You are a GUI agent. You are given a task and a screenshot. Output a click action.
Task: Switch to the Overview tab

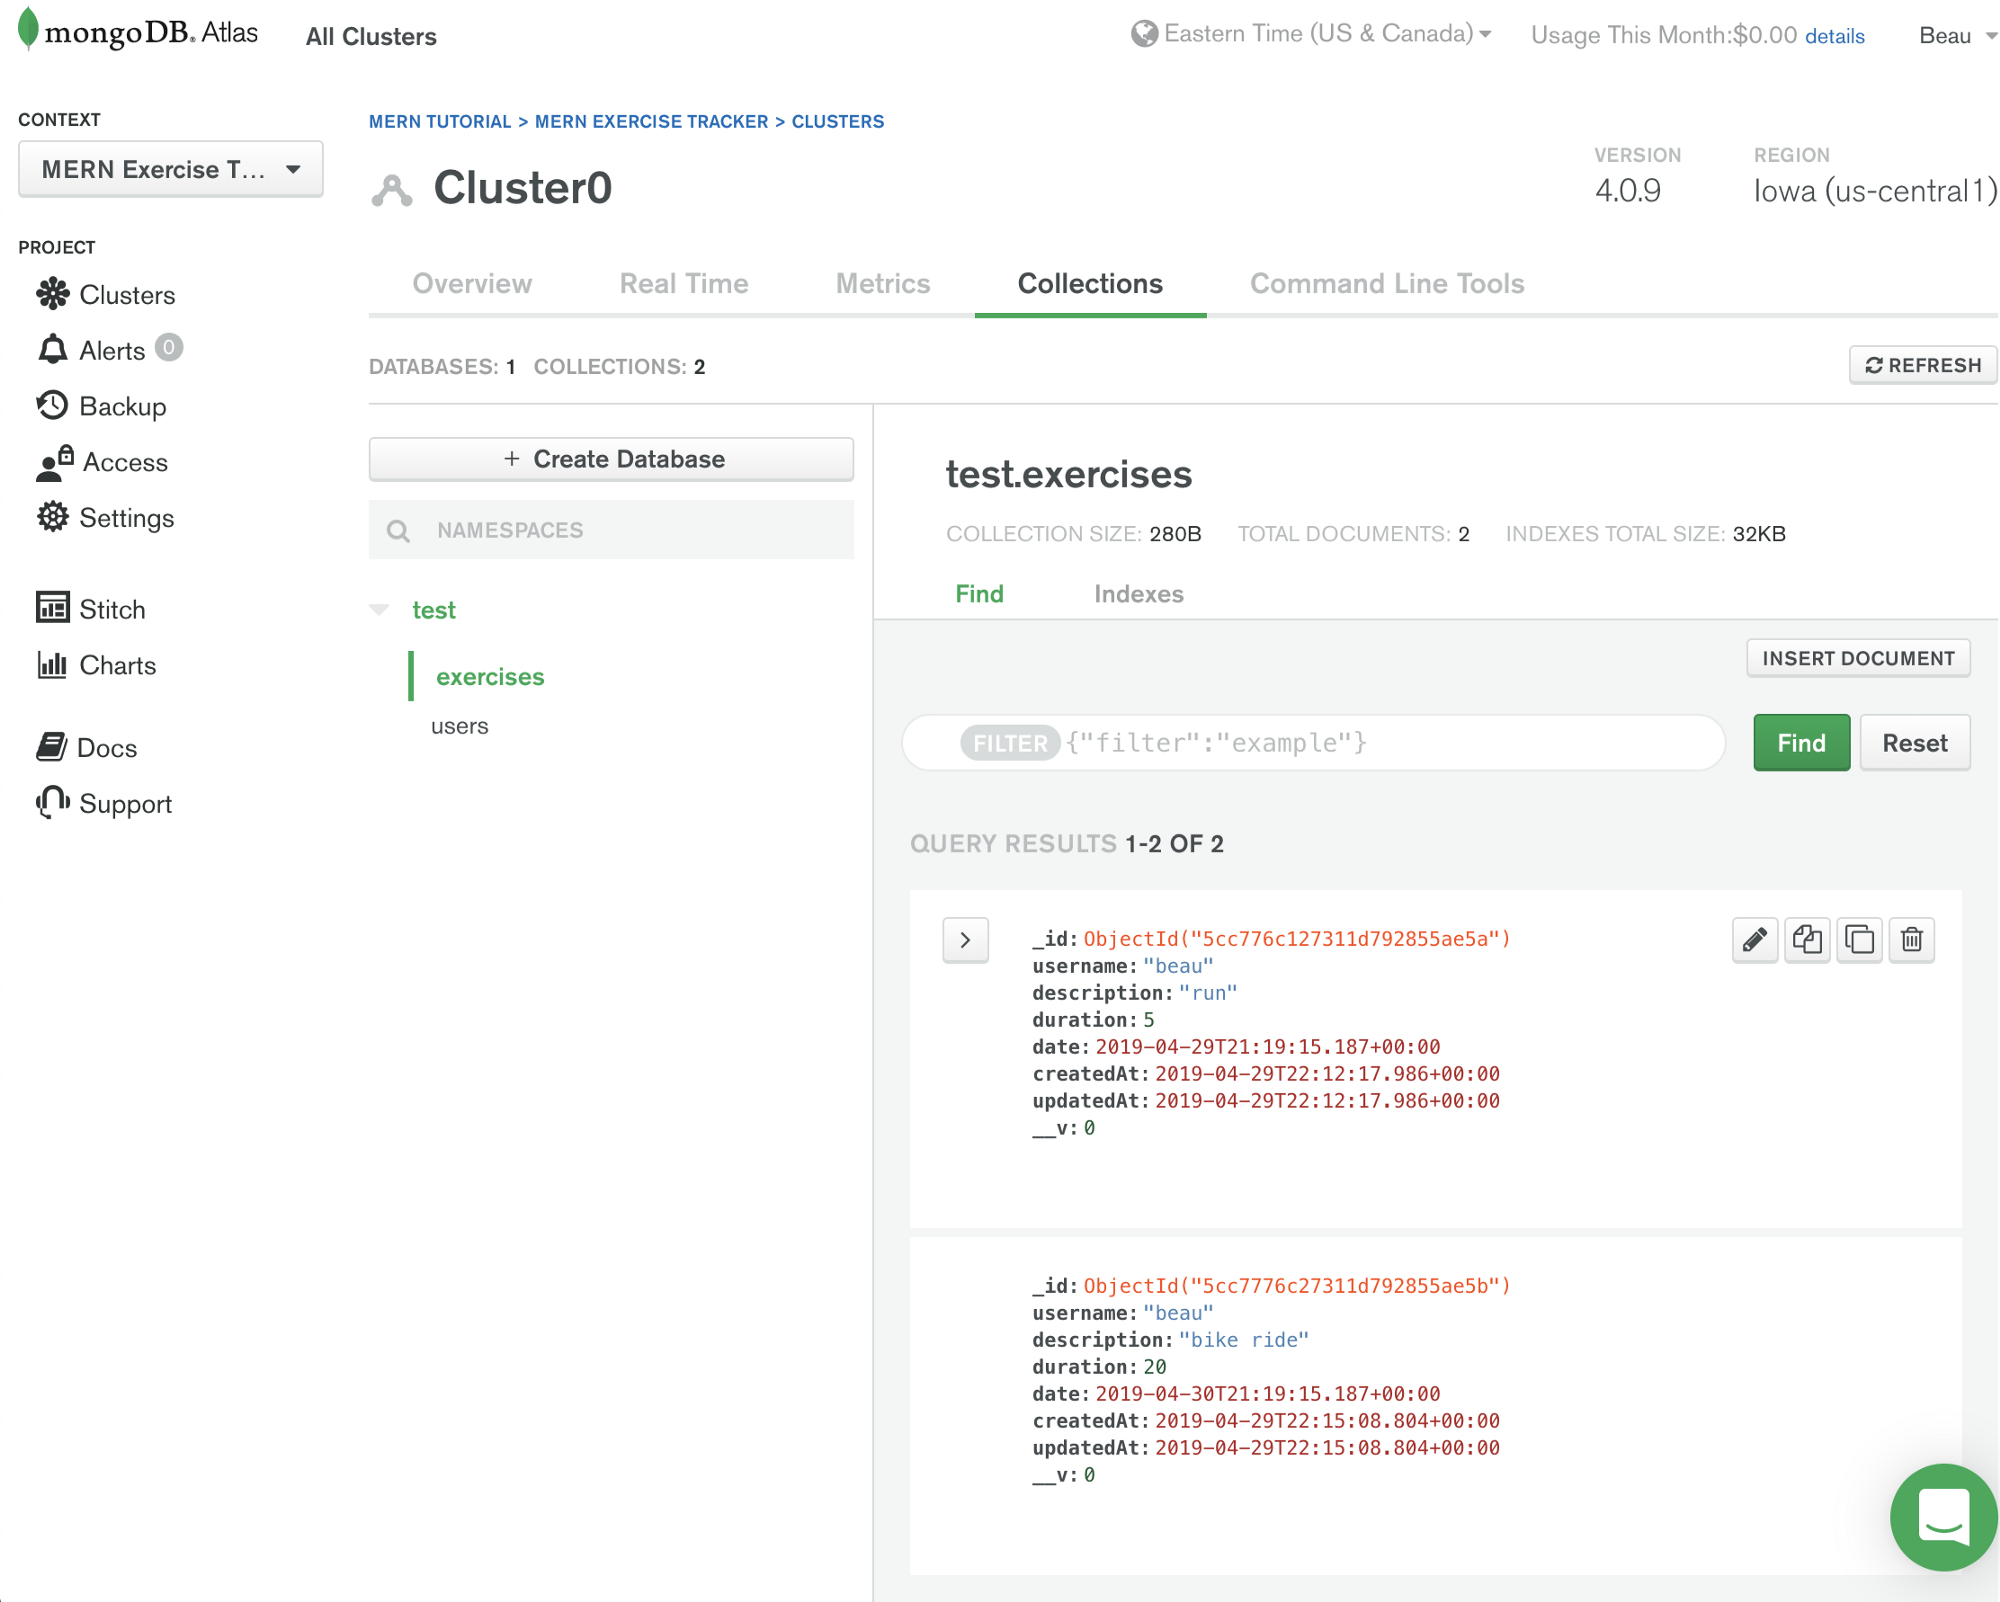[x=472, y=284]
